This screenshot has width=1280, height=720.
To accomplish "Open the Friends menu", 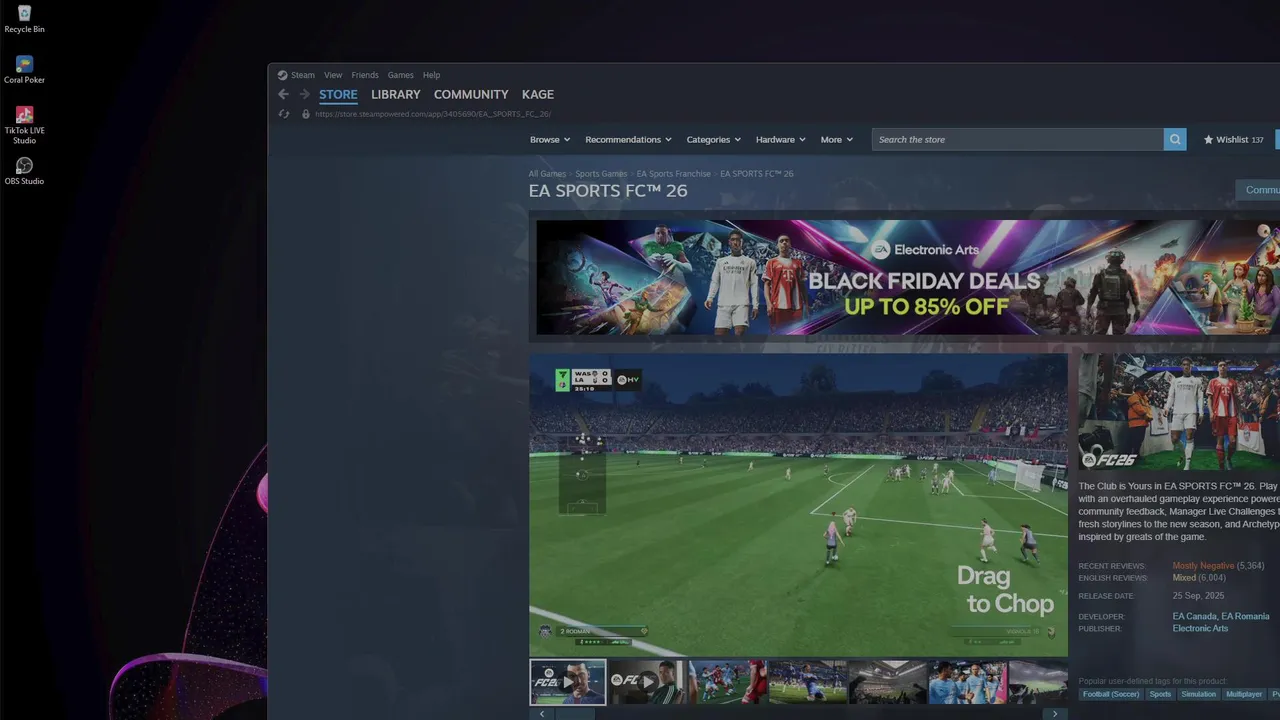I will (365, 75).
